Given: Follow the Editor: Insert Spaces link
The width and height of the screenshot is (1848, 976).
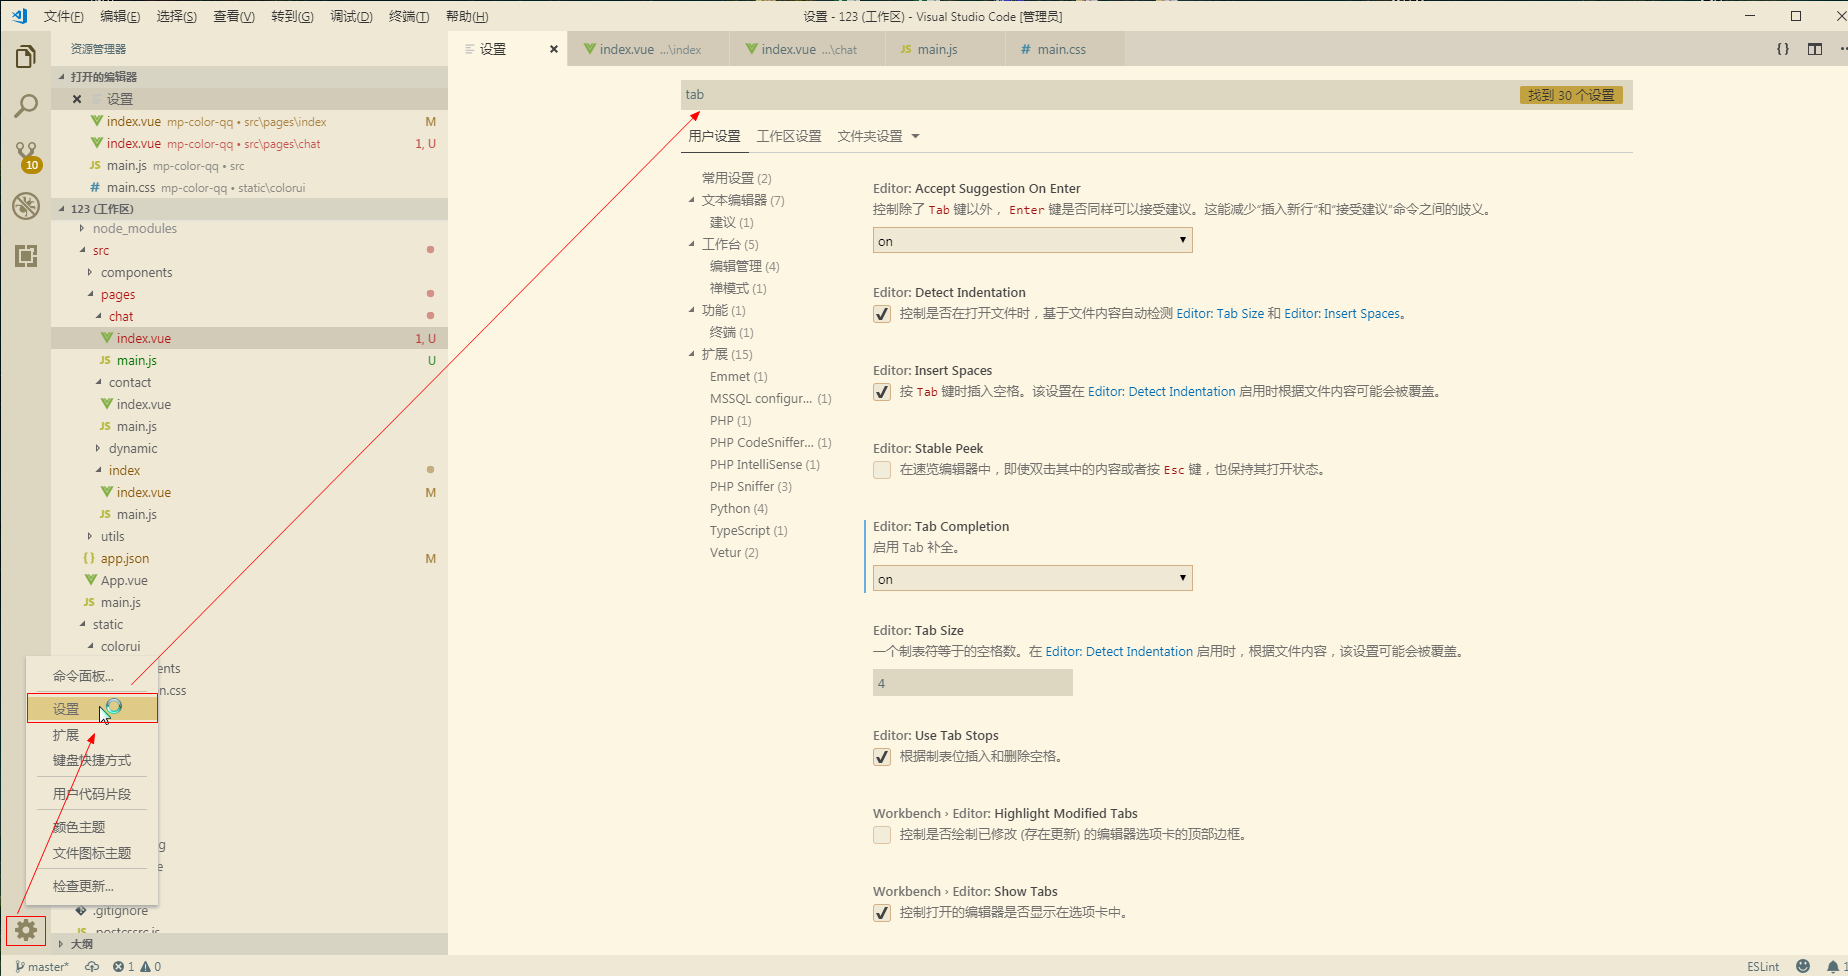Looking at the screenshot, I should tap(1342, 314).
